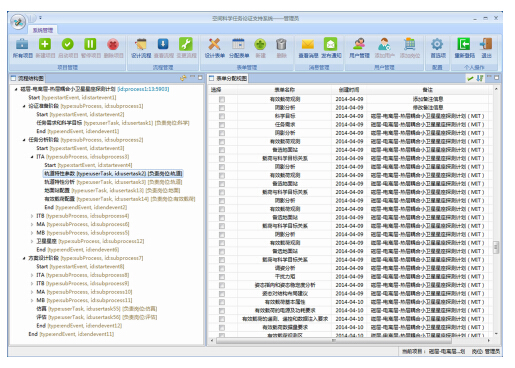Expand the ITA subprocess8 node
This screenshot has width=515, height=368.
click(32, 275)
